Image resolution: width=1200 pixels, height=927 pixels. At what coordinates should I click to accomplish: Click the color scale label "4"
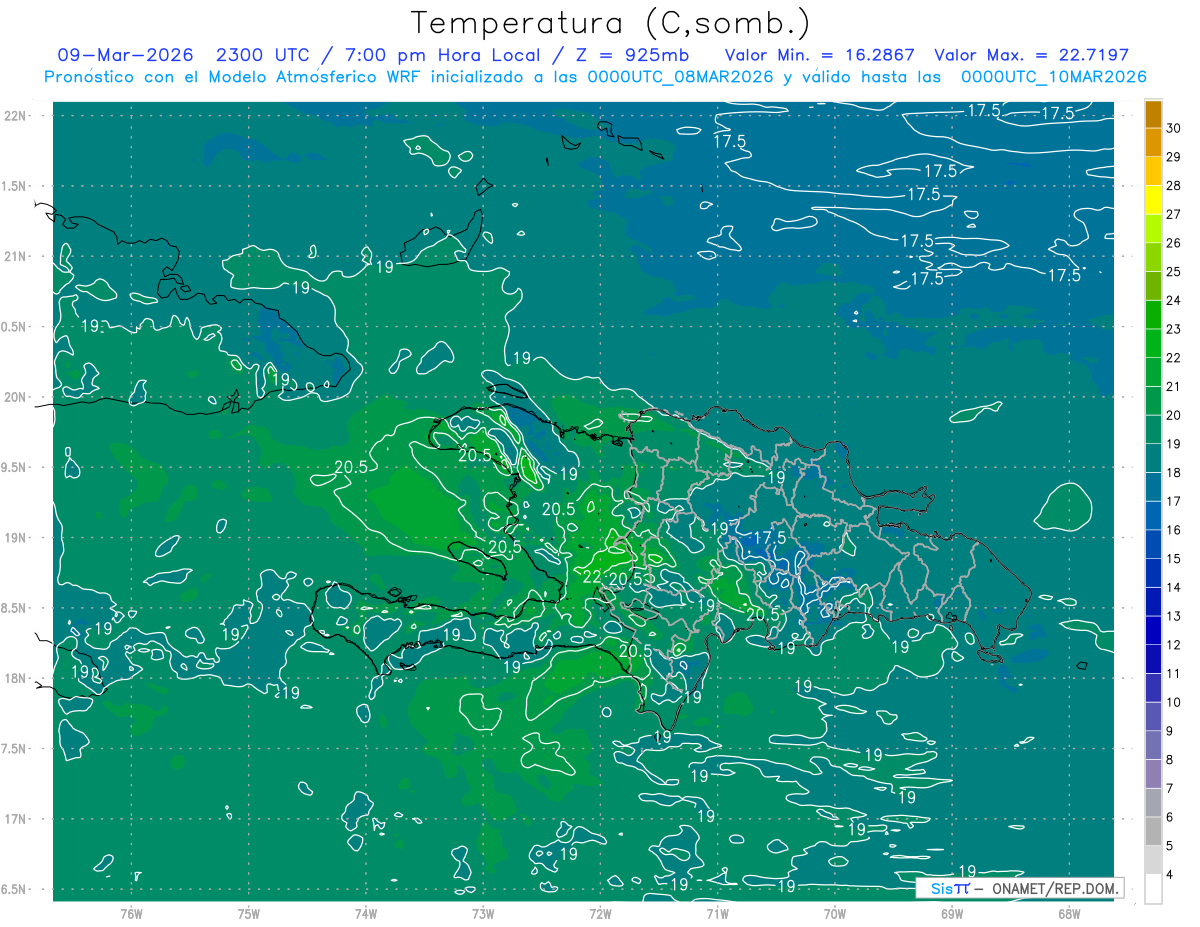click(1170, 874)
